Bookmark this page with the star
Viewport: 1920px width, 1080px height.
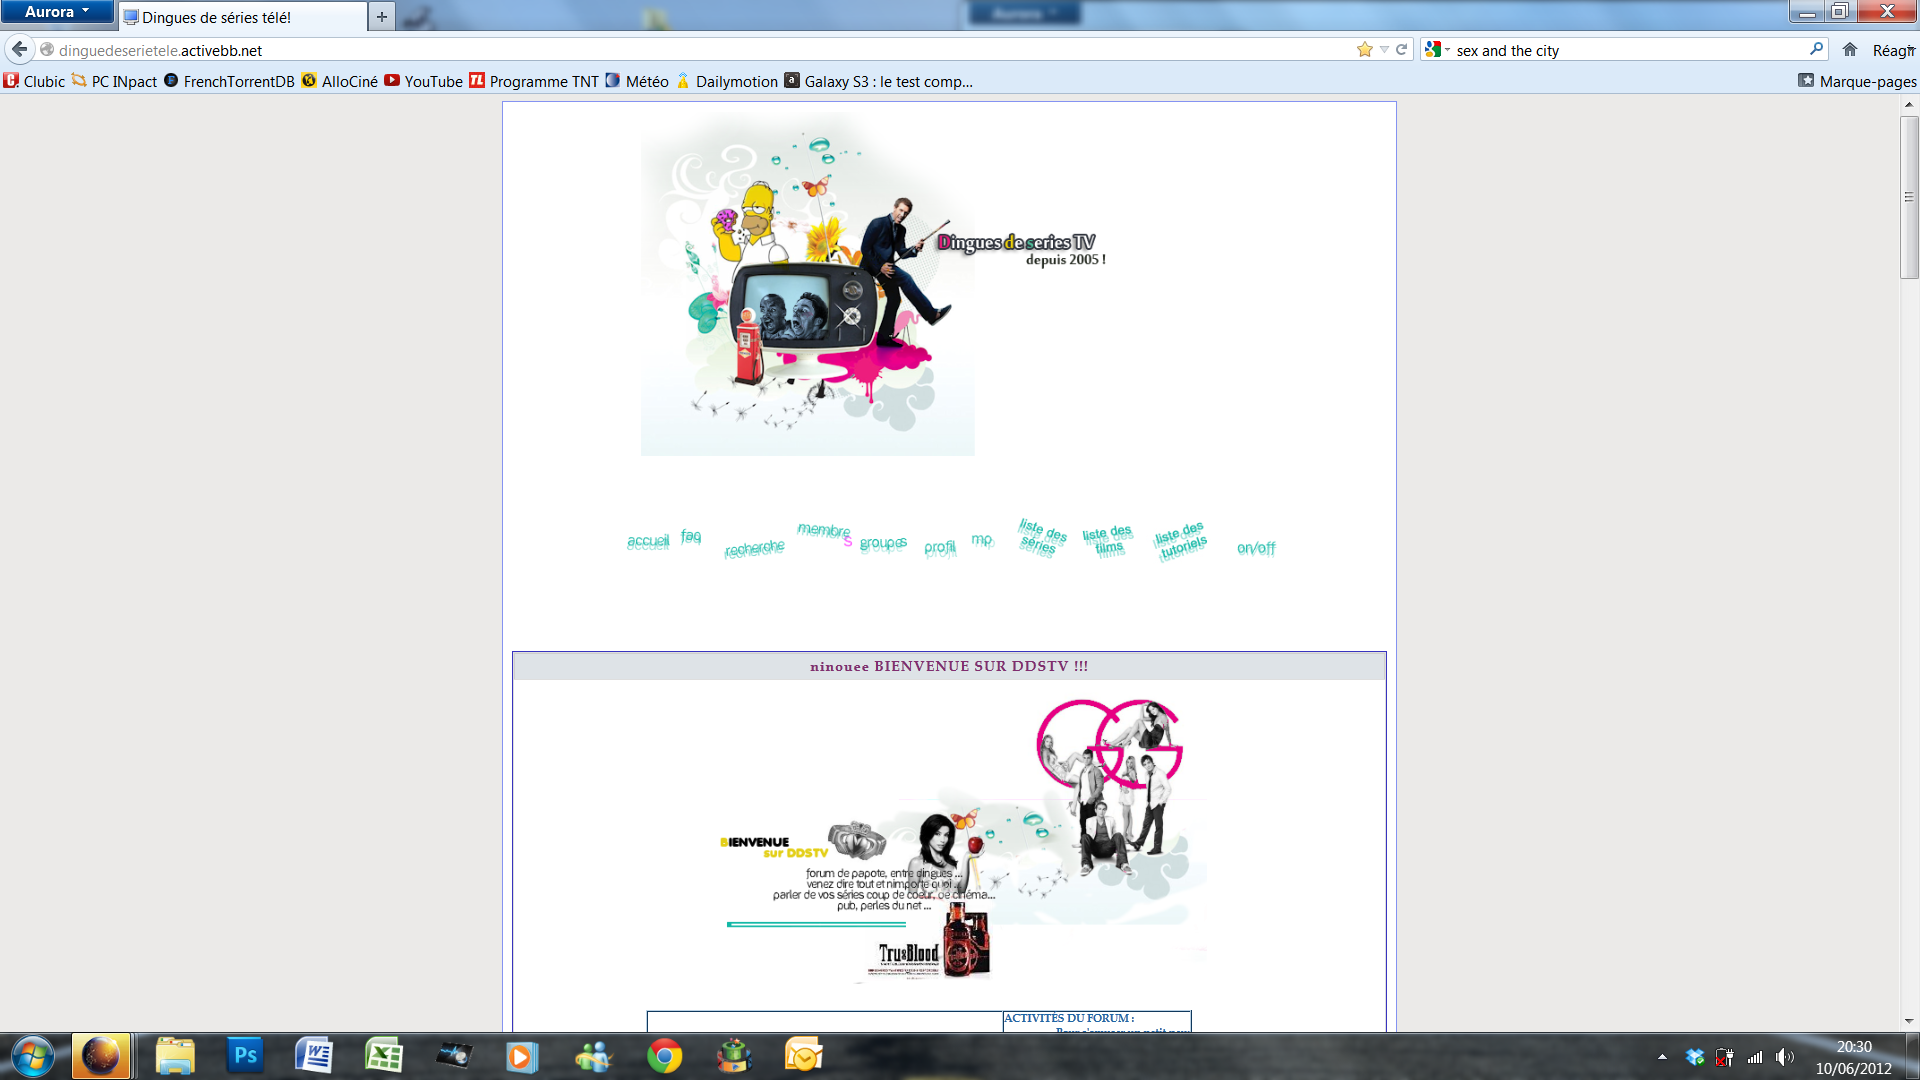1364,50
